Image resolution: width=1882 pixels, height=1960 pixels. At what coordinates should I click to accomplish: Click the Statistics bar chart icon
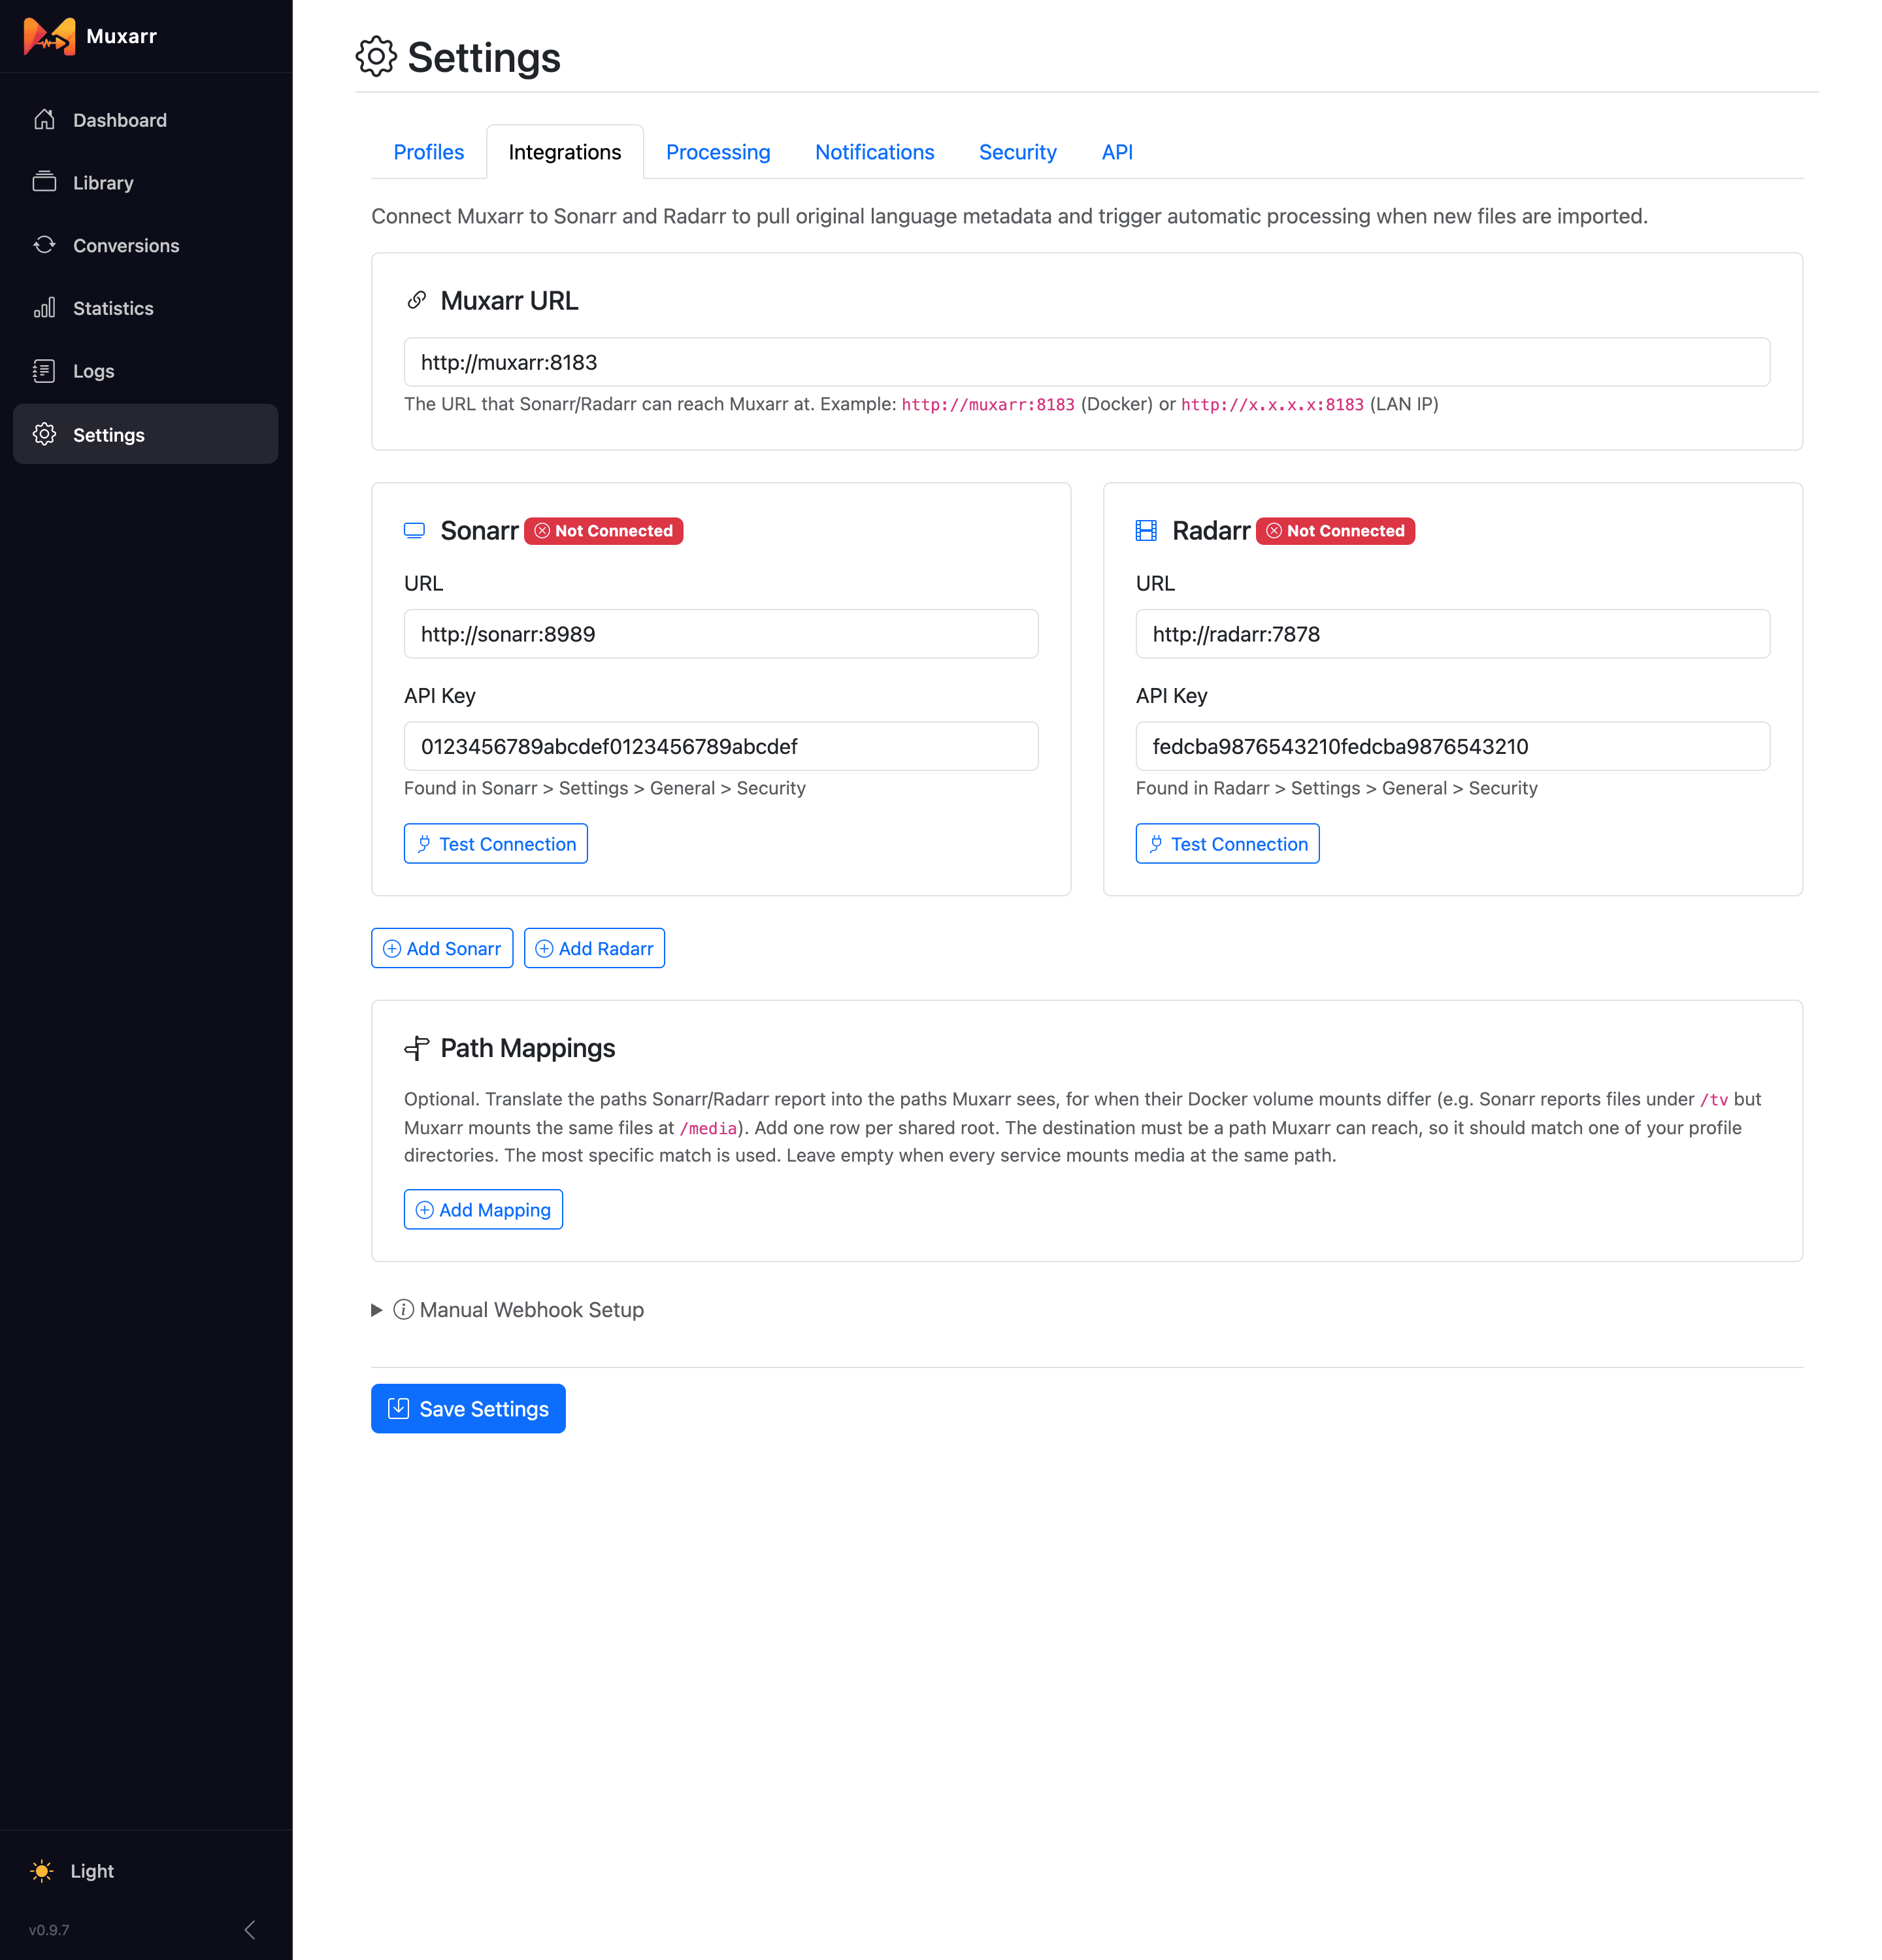click(x=44, y=308)
